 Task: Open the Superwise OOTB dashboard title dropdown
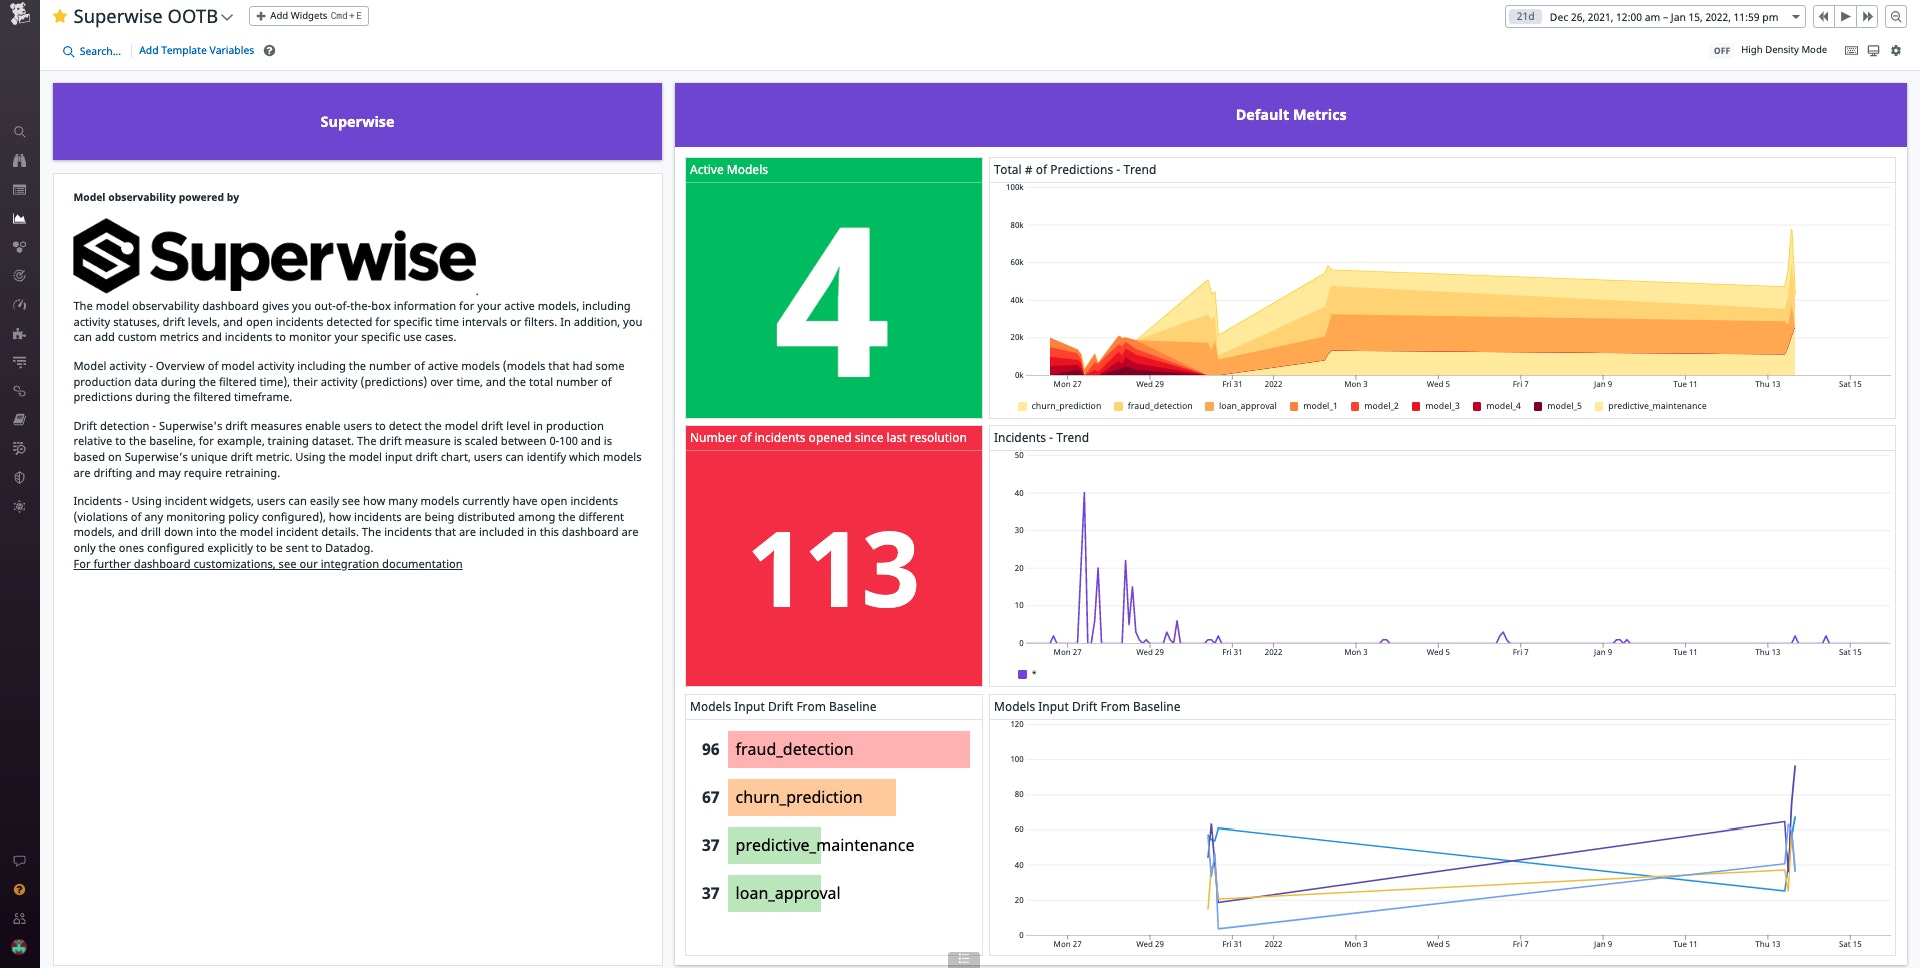click(227, 17)
